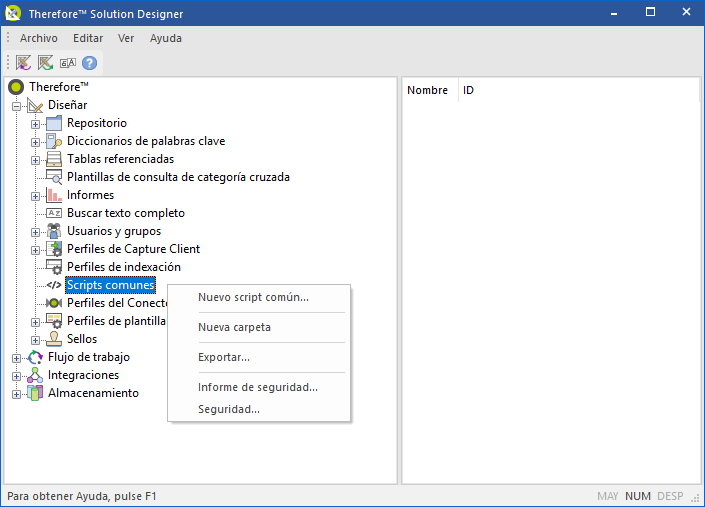Click the Perfiles de indexación gear icon
Image resolution: width=705 pixels, height=507 pixels.
click(x=54, y=267)
